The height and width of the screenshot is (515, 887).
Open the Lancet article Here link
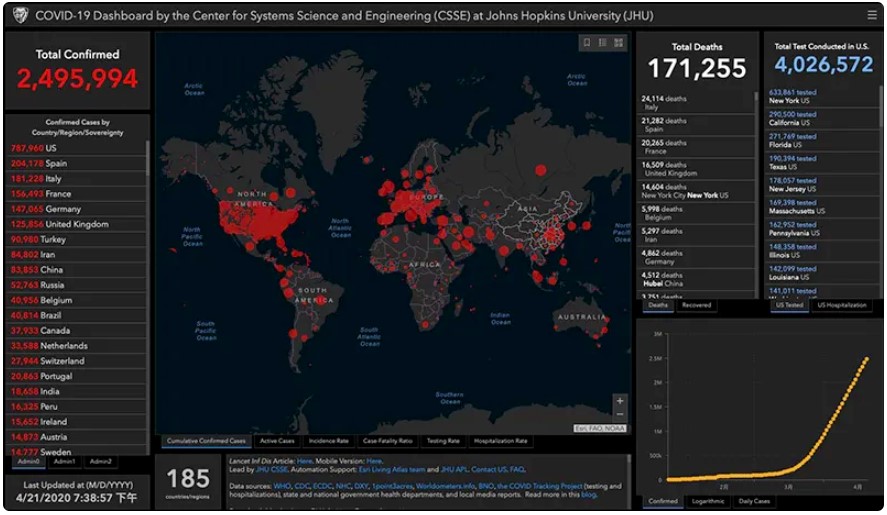point(304,461)
